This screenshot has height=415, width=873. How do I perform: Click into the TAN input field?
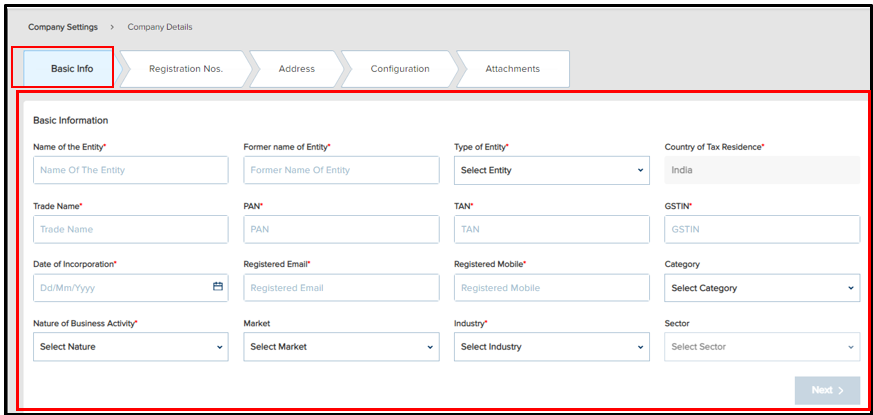click(552, 230)
